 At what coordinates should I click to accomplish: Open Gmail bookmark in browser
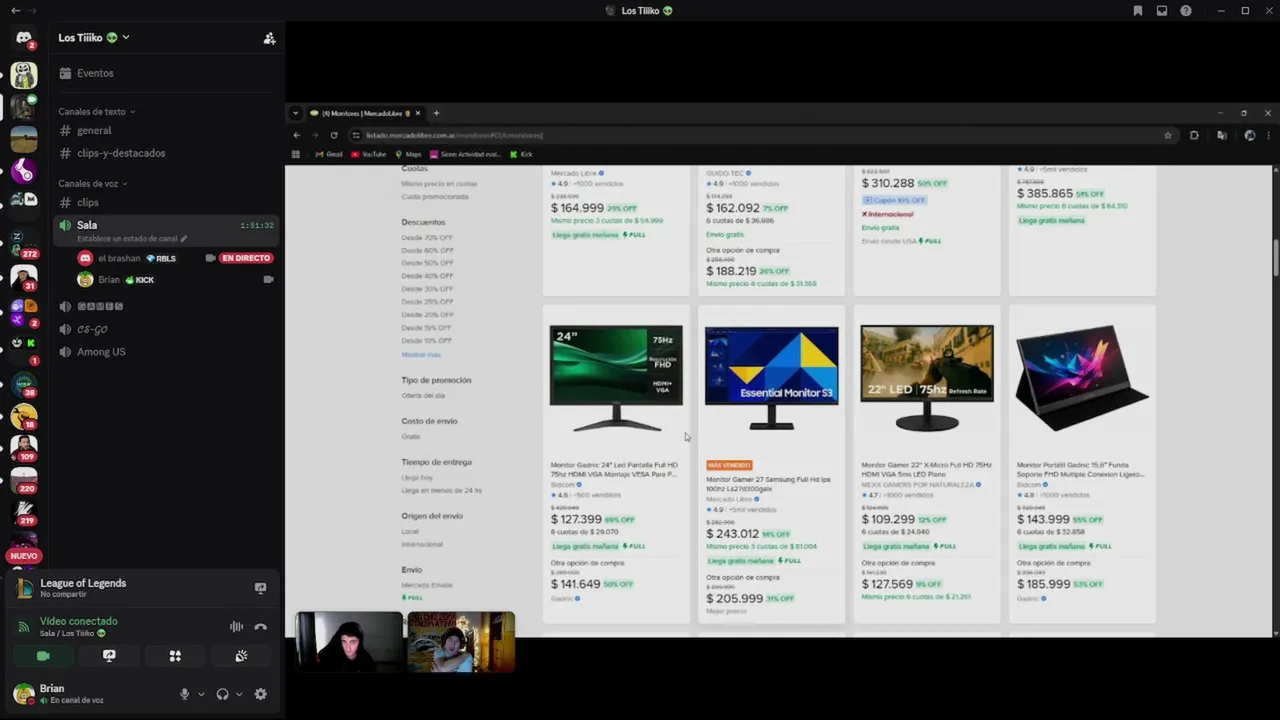click(328, 154)
